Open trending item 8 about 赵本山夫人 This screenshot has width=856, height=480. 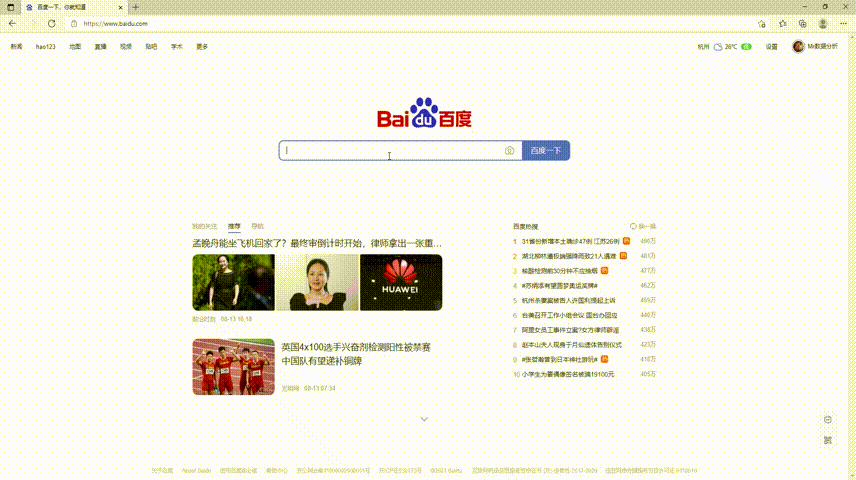pyautogui.click(x=572, y=344)
